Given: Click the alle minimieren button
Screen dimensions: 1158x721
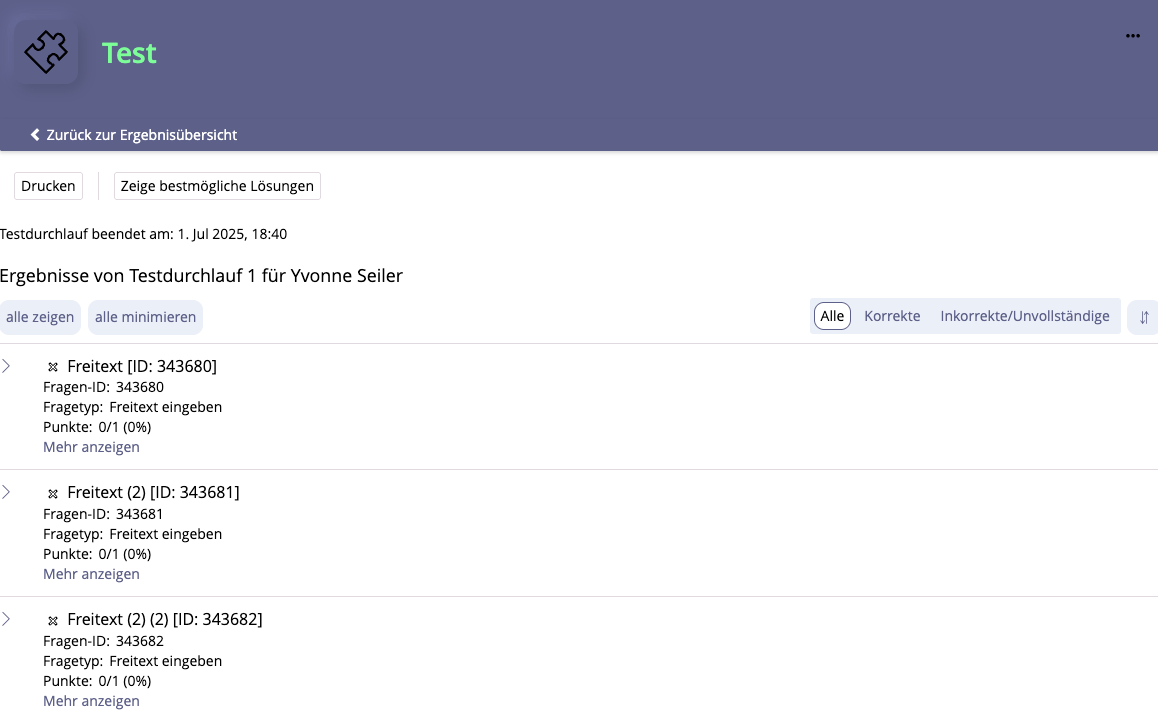Looking at the screenshot, I should [145, 317].
